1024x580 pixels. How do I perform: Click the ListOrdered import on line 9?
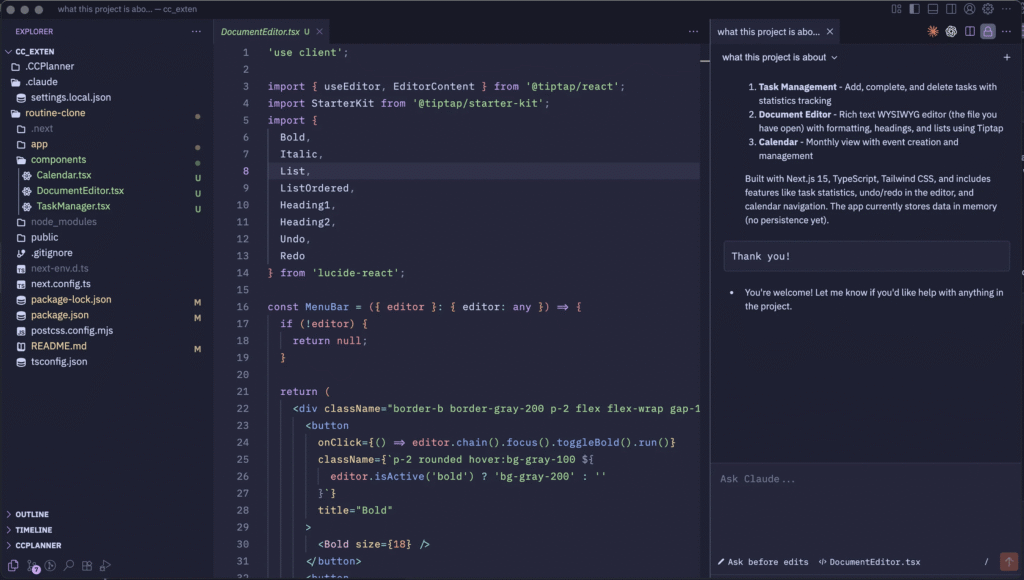coord(314,188)
